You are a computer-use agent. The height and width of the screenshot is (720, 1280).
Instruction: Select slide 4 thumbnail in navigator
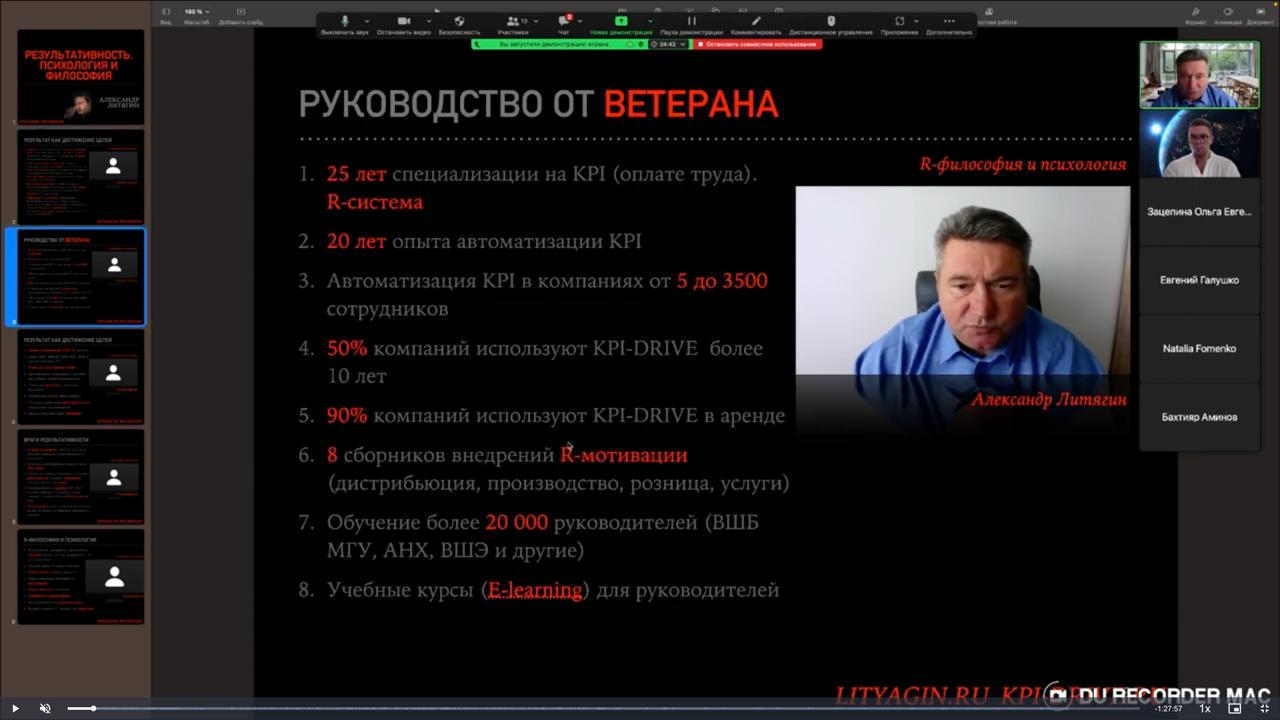(x=80, y=377)
